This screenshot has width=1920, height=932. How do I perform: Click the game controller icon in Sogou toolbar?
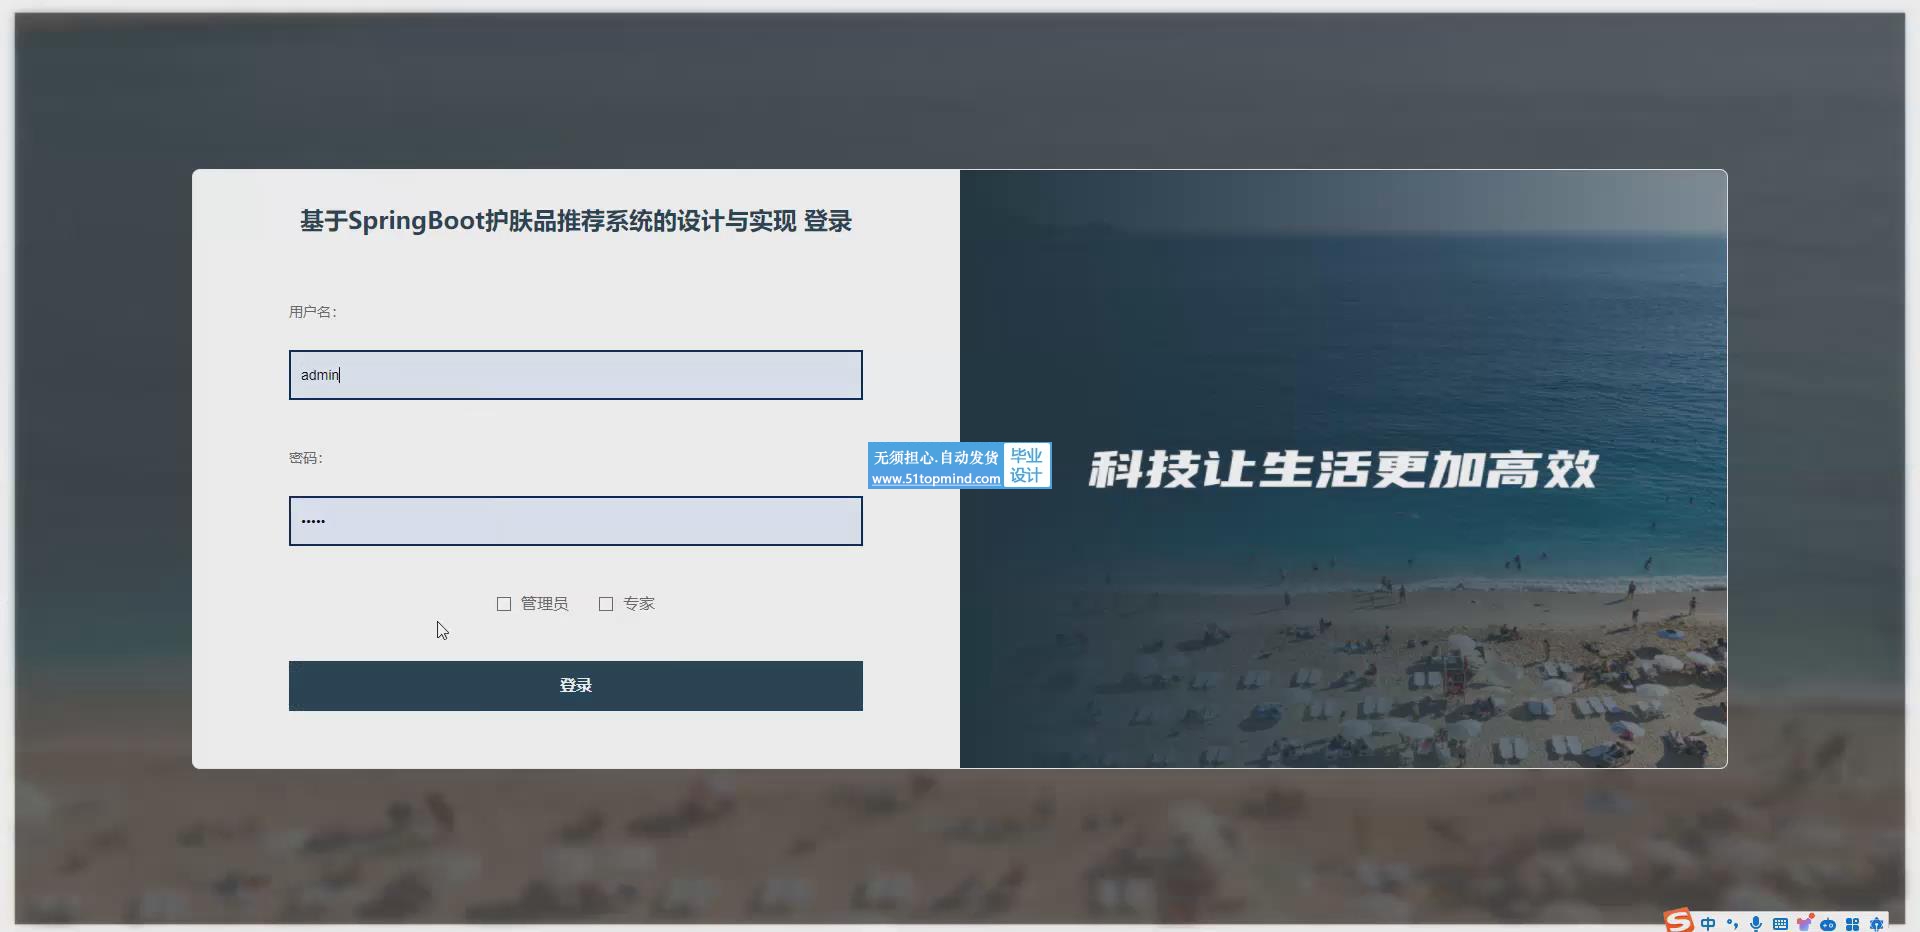(1828, 924)
